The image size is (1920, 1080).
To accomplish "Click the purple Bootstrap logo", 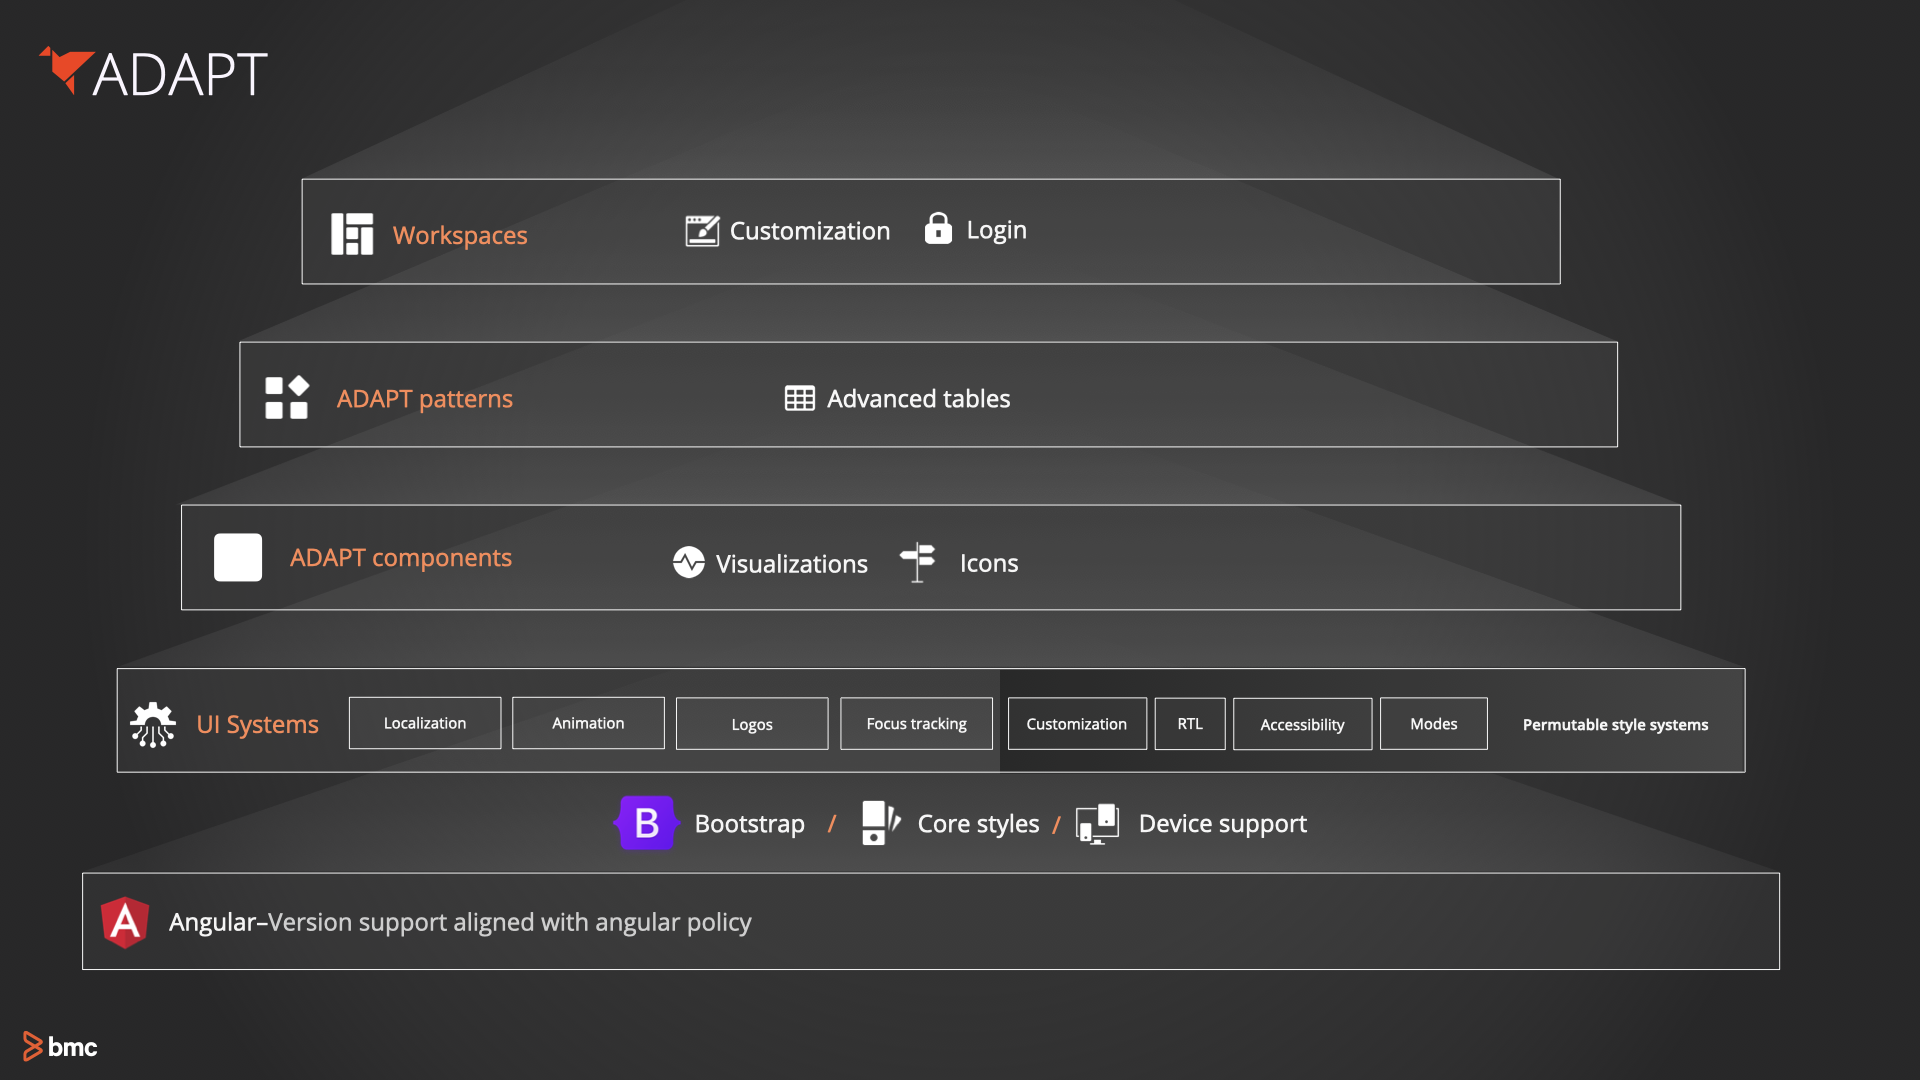I will [646, 823].
